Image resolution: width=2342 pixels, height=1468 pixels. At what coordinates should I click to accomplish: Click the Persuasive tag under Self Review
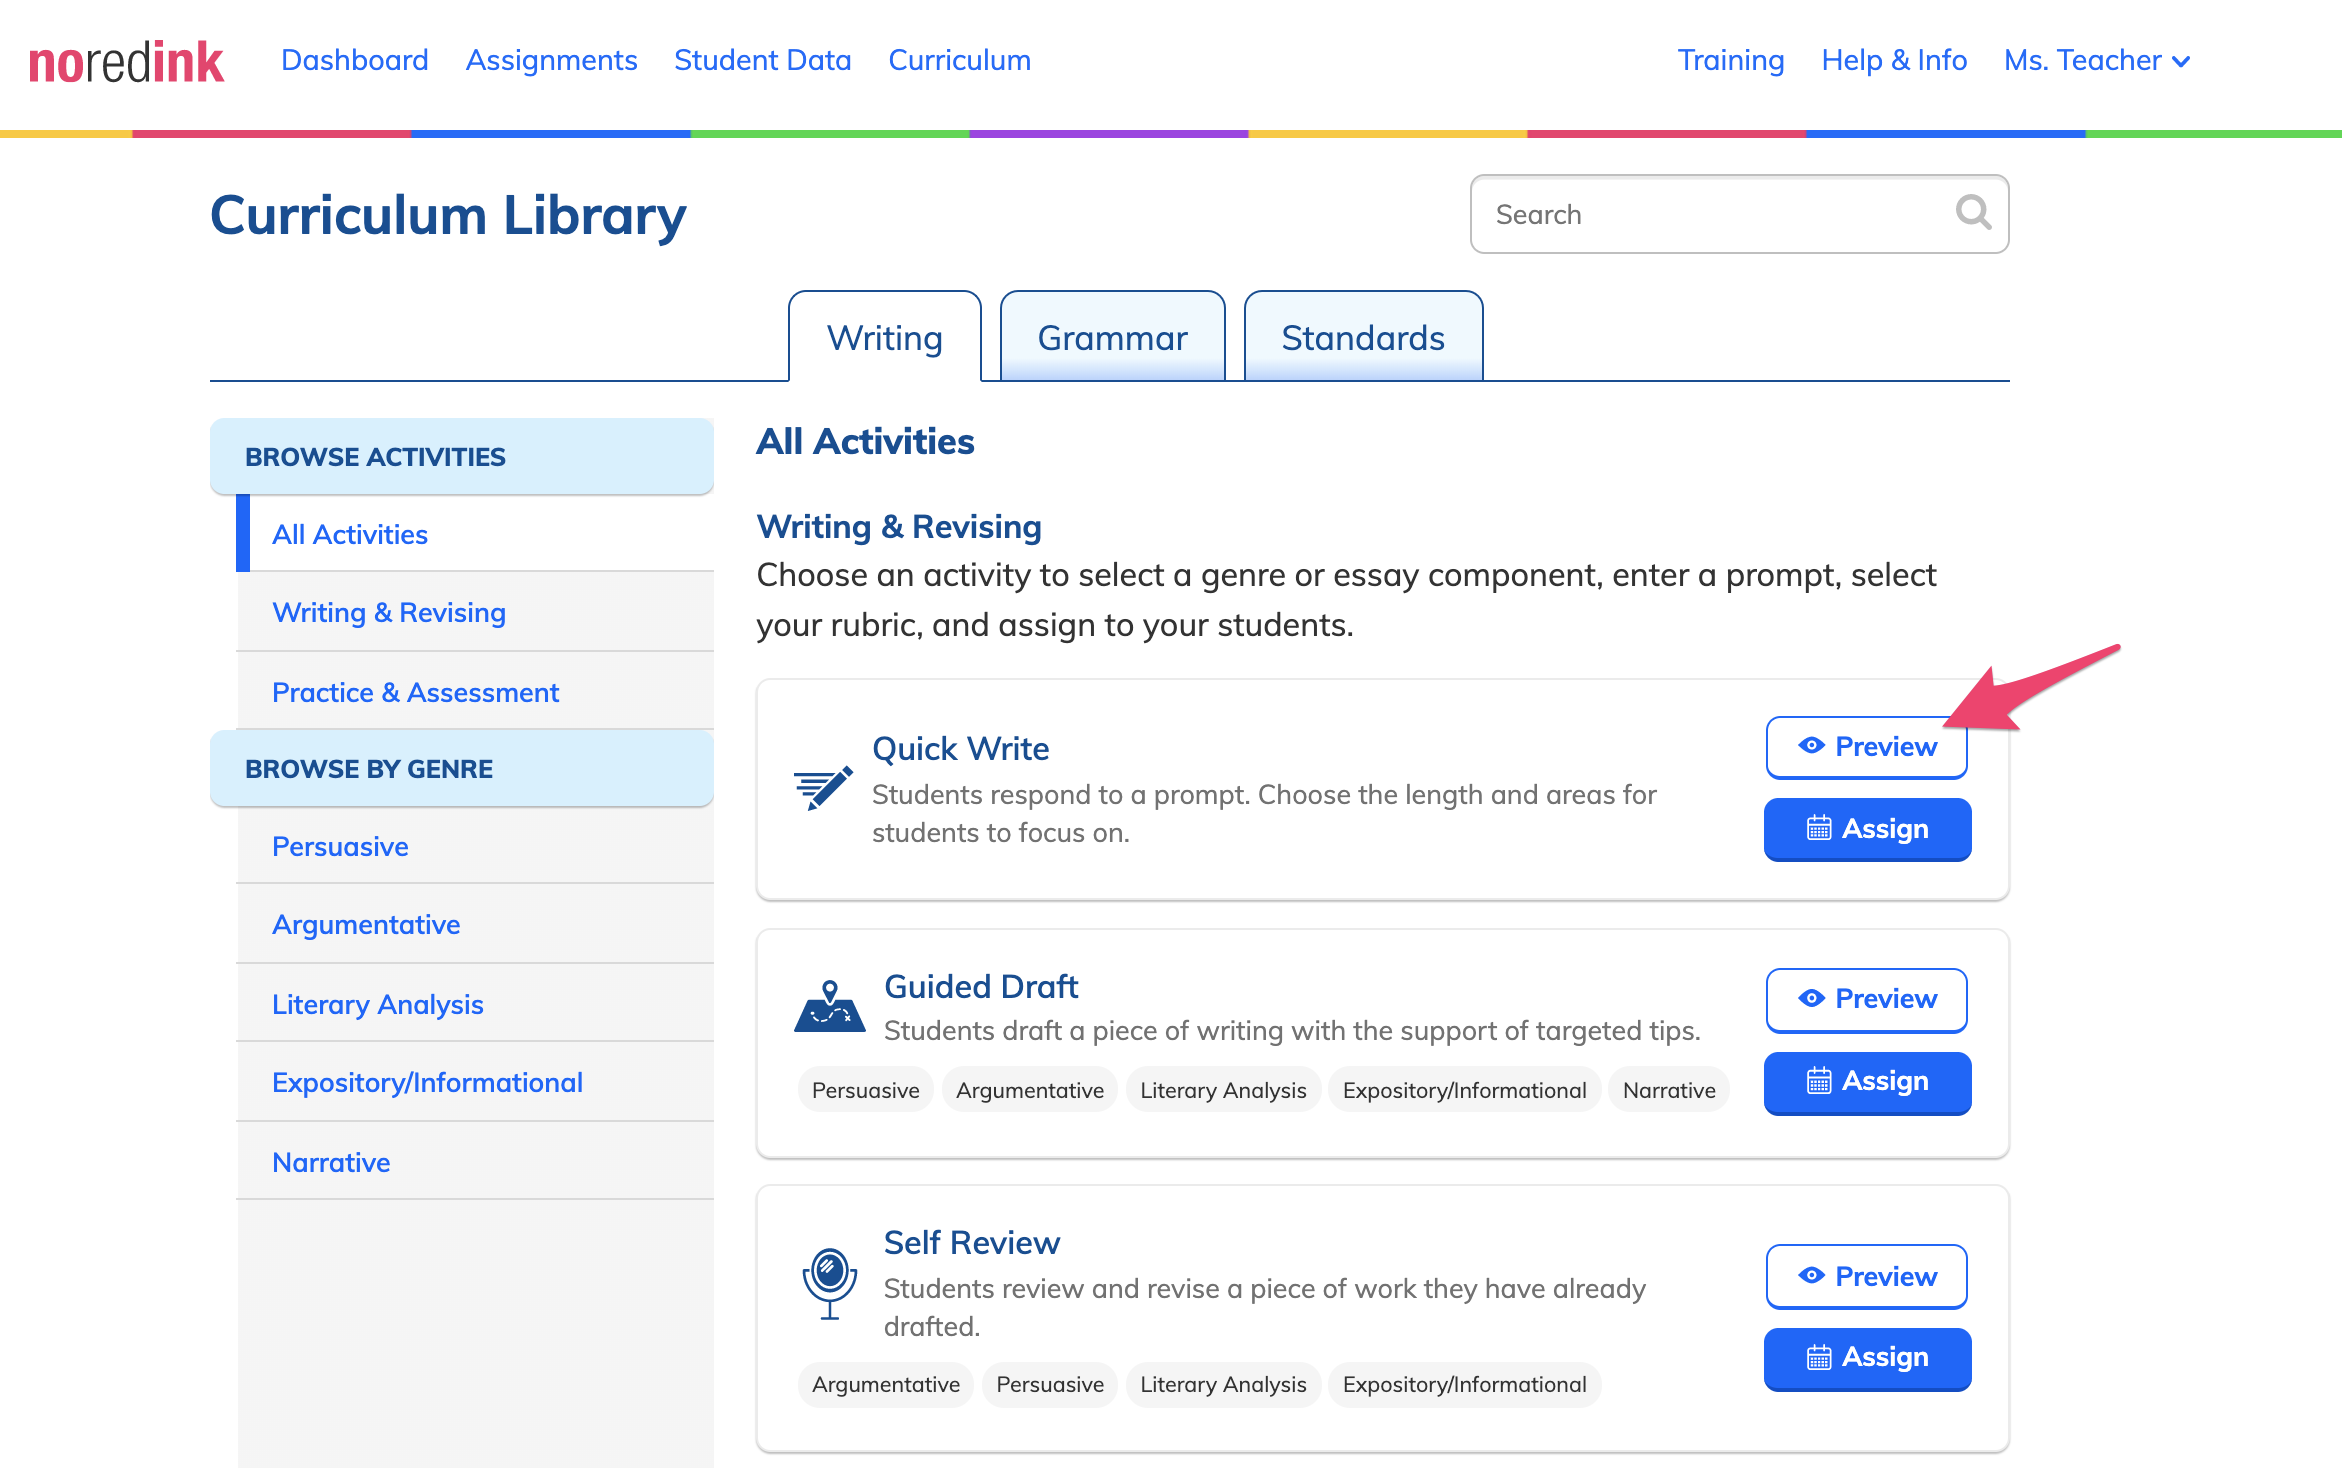click(1050, 1384)
